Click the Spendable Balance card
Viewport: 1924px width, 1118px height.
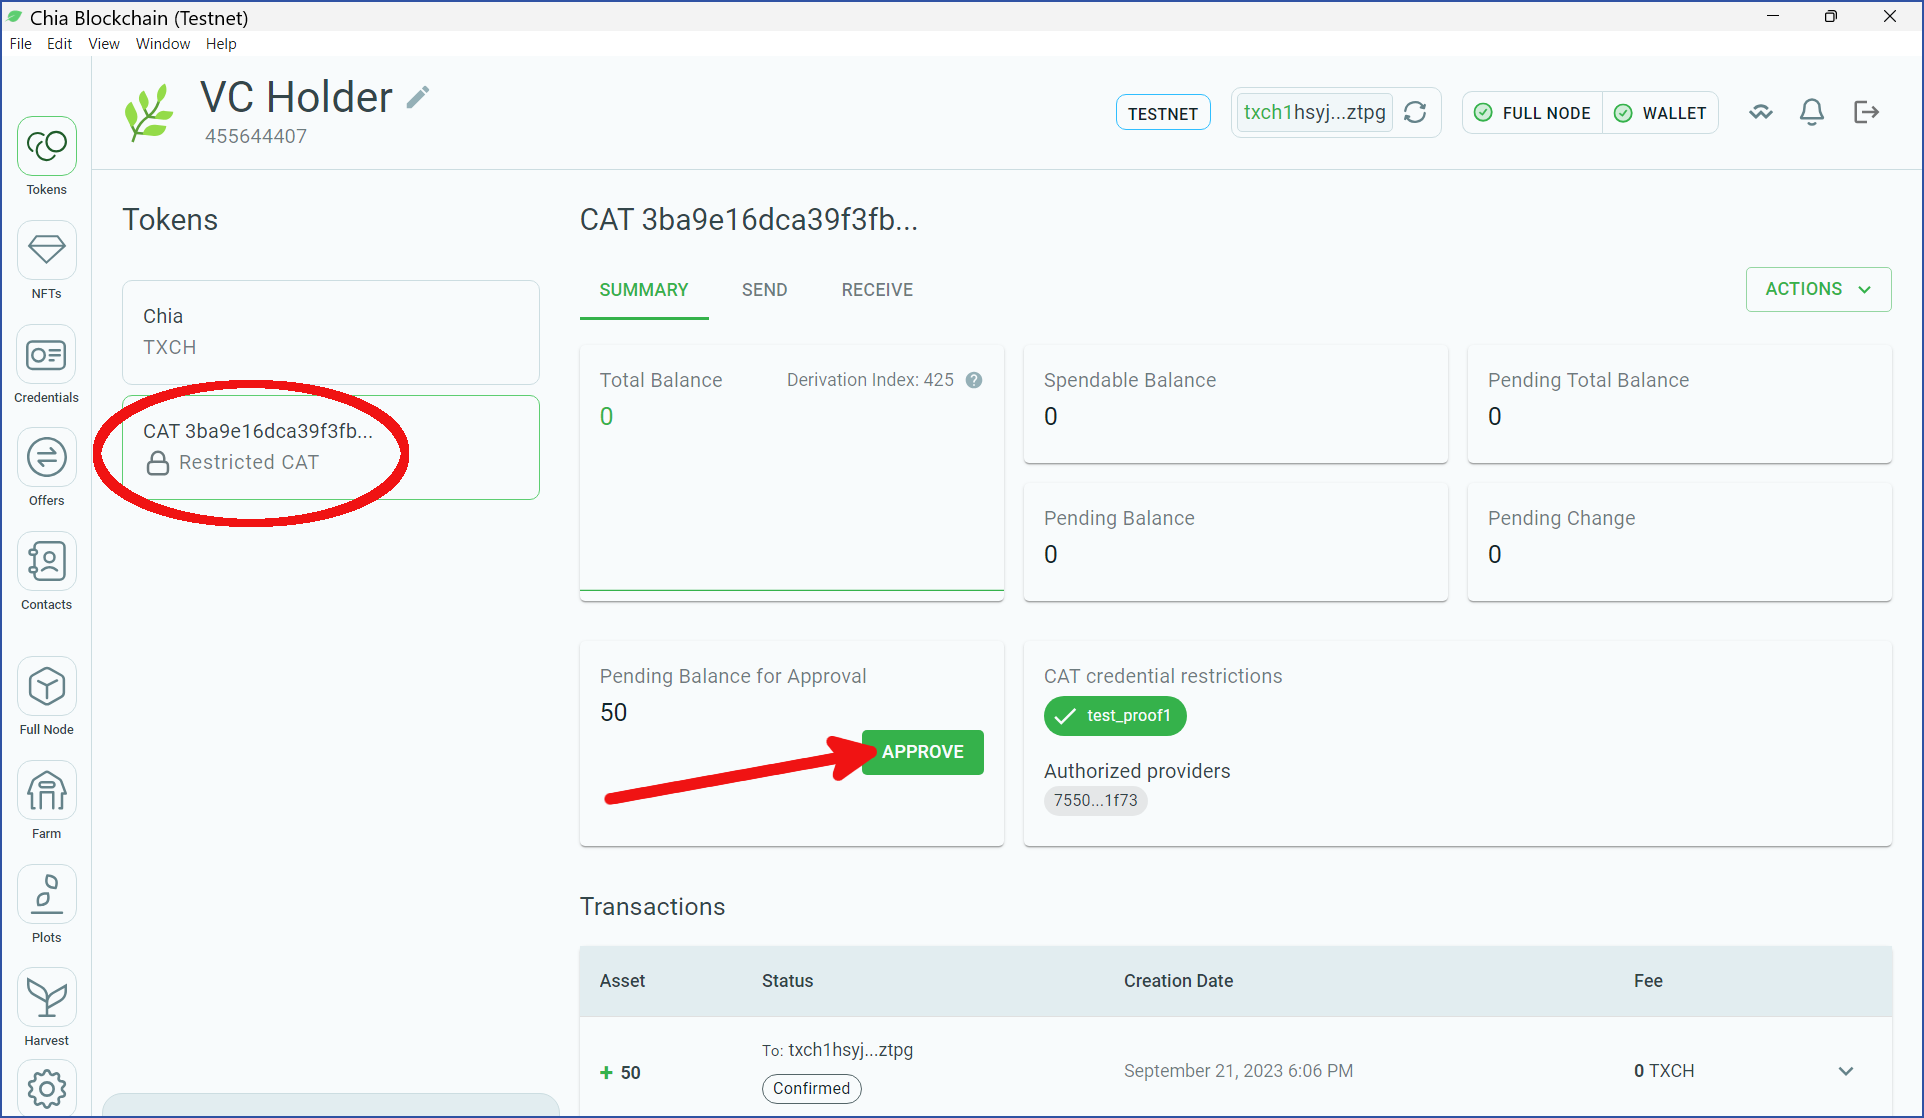pos(1236,404)
